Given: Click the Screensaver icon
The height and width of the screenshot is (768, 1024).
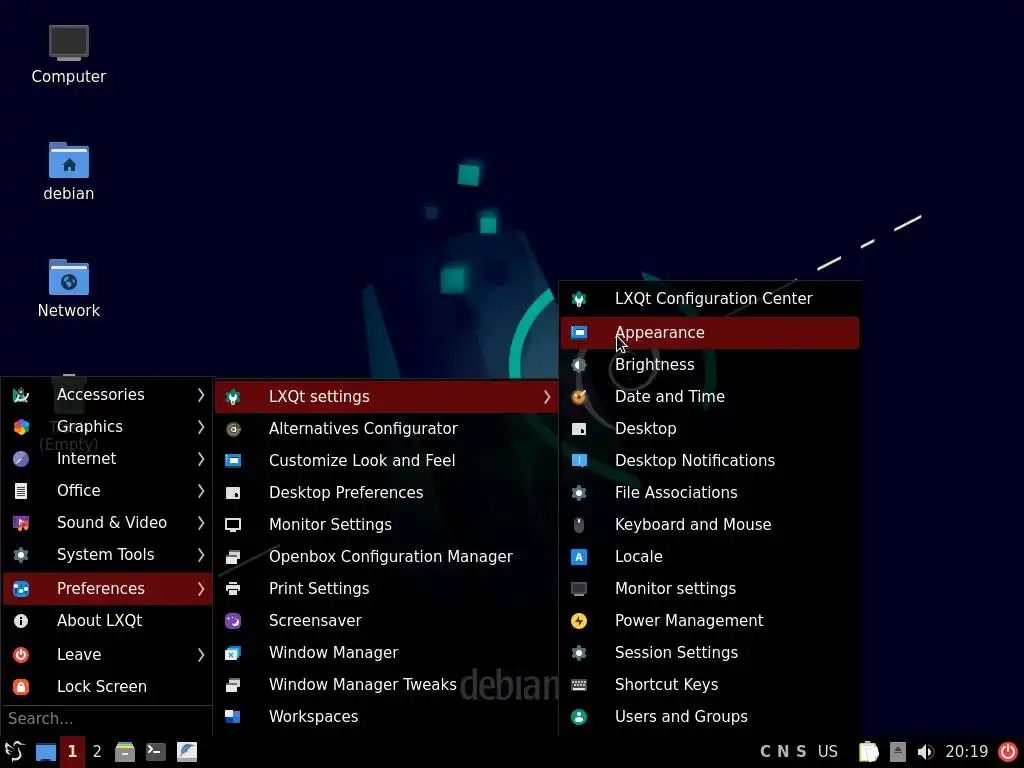Looking at the screenshot, I should click(233, 621).
